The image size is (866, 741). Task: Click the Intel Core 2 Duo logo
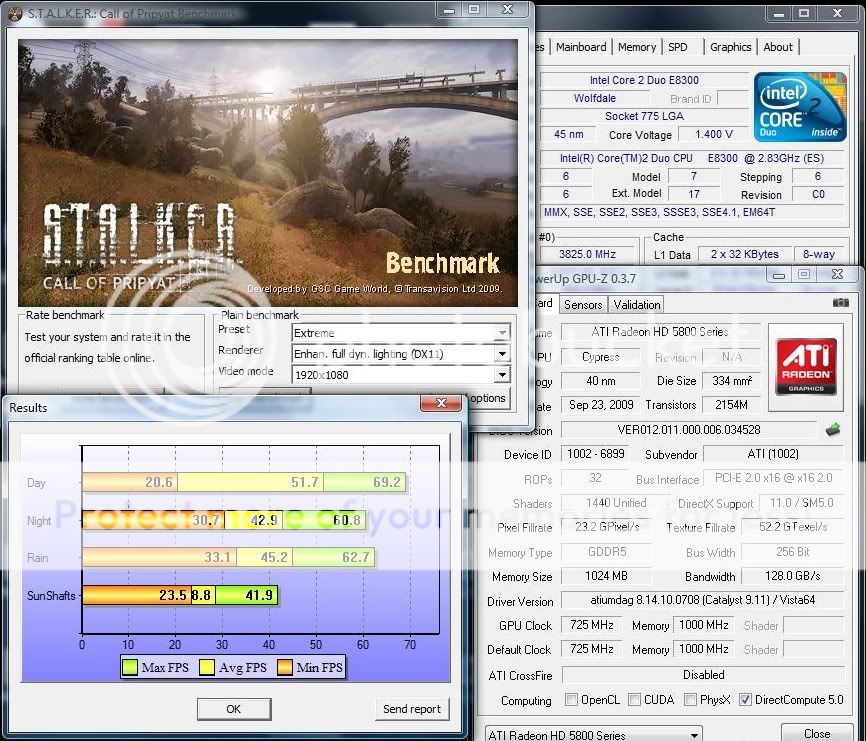click(800, 105)
